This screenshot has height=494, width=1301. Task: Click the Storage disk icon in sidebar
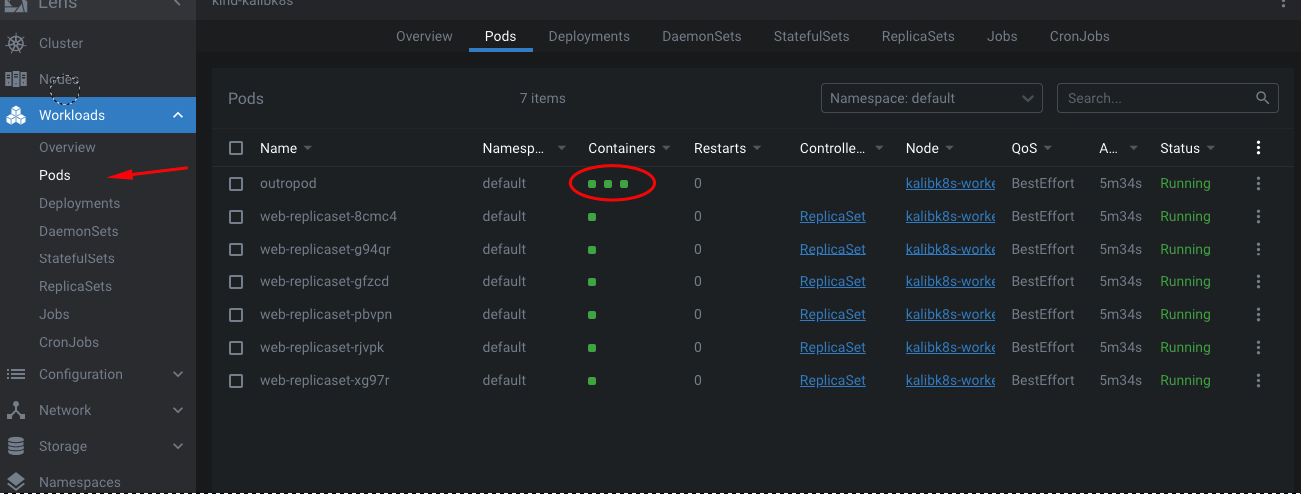[x=16, y=446]
